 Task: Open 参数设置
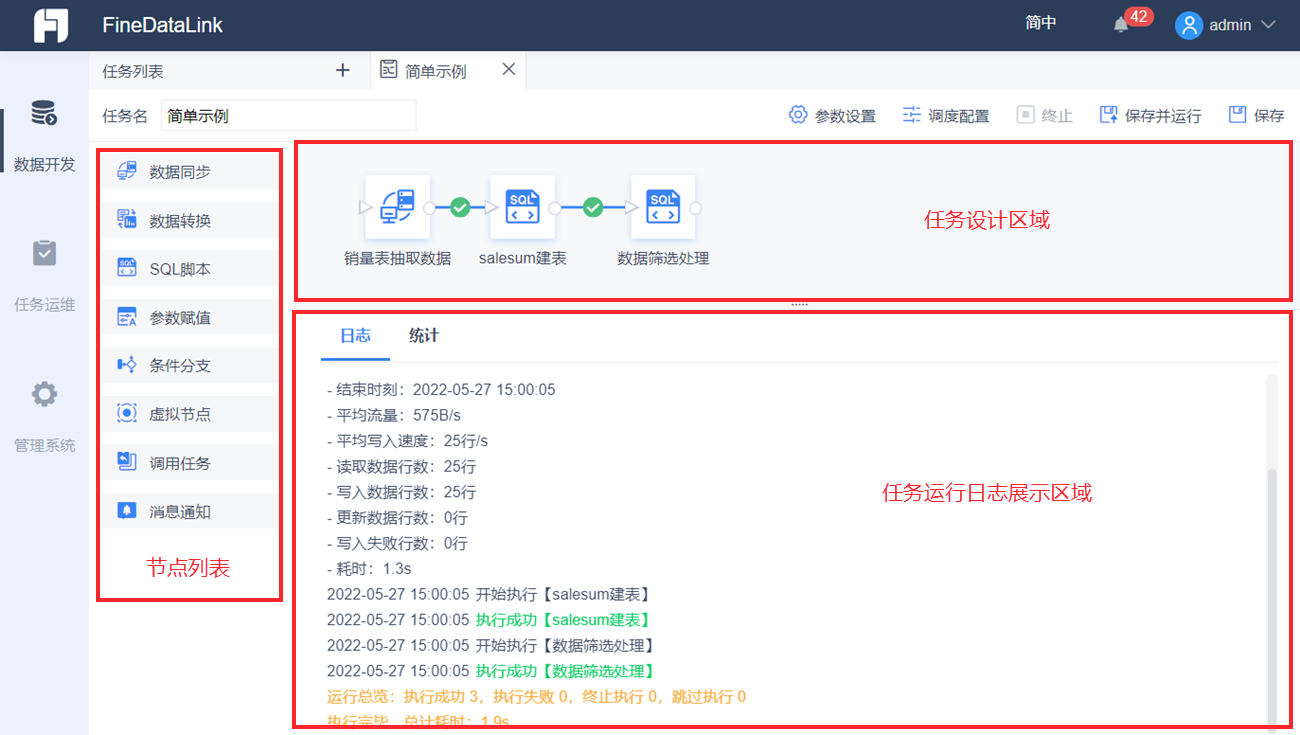pyautogui.click(x=832, y=116)
